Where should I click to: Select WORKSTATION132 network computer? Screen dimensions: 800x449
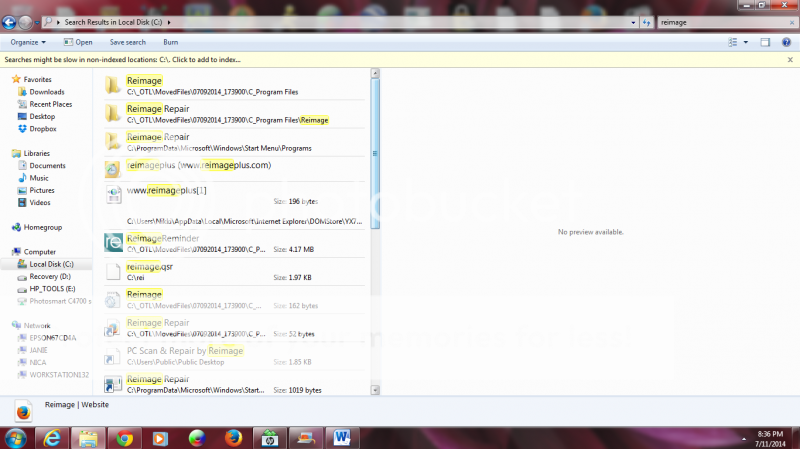pyautogui.click(x=59, y=374)
